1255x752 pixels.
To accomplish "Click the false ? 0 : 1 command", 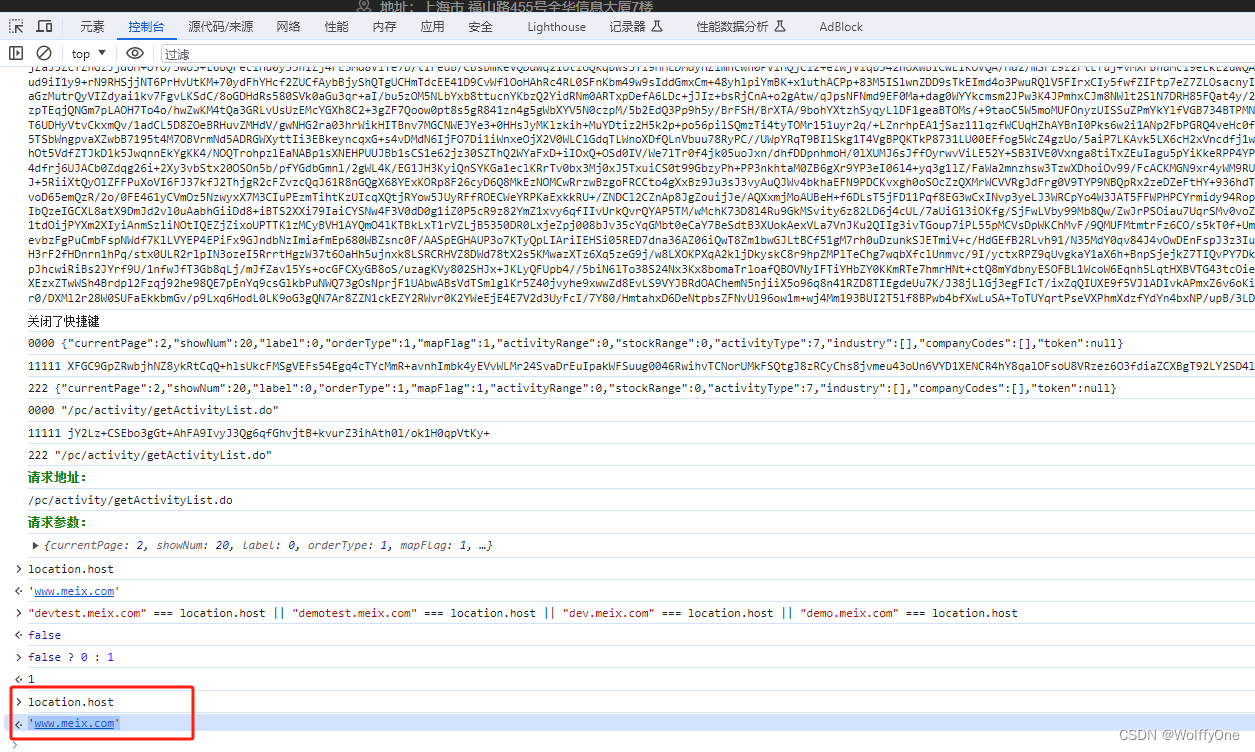I will (71, 657).
